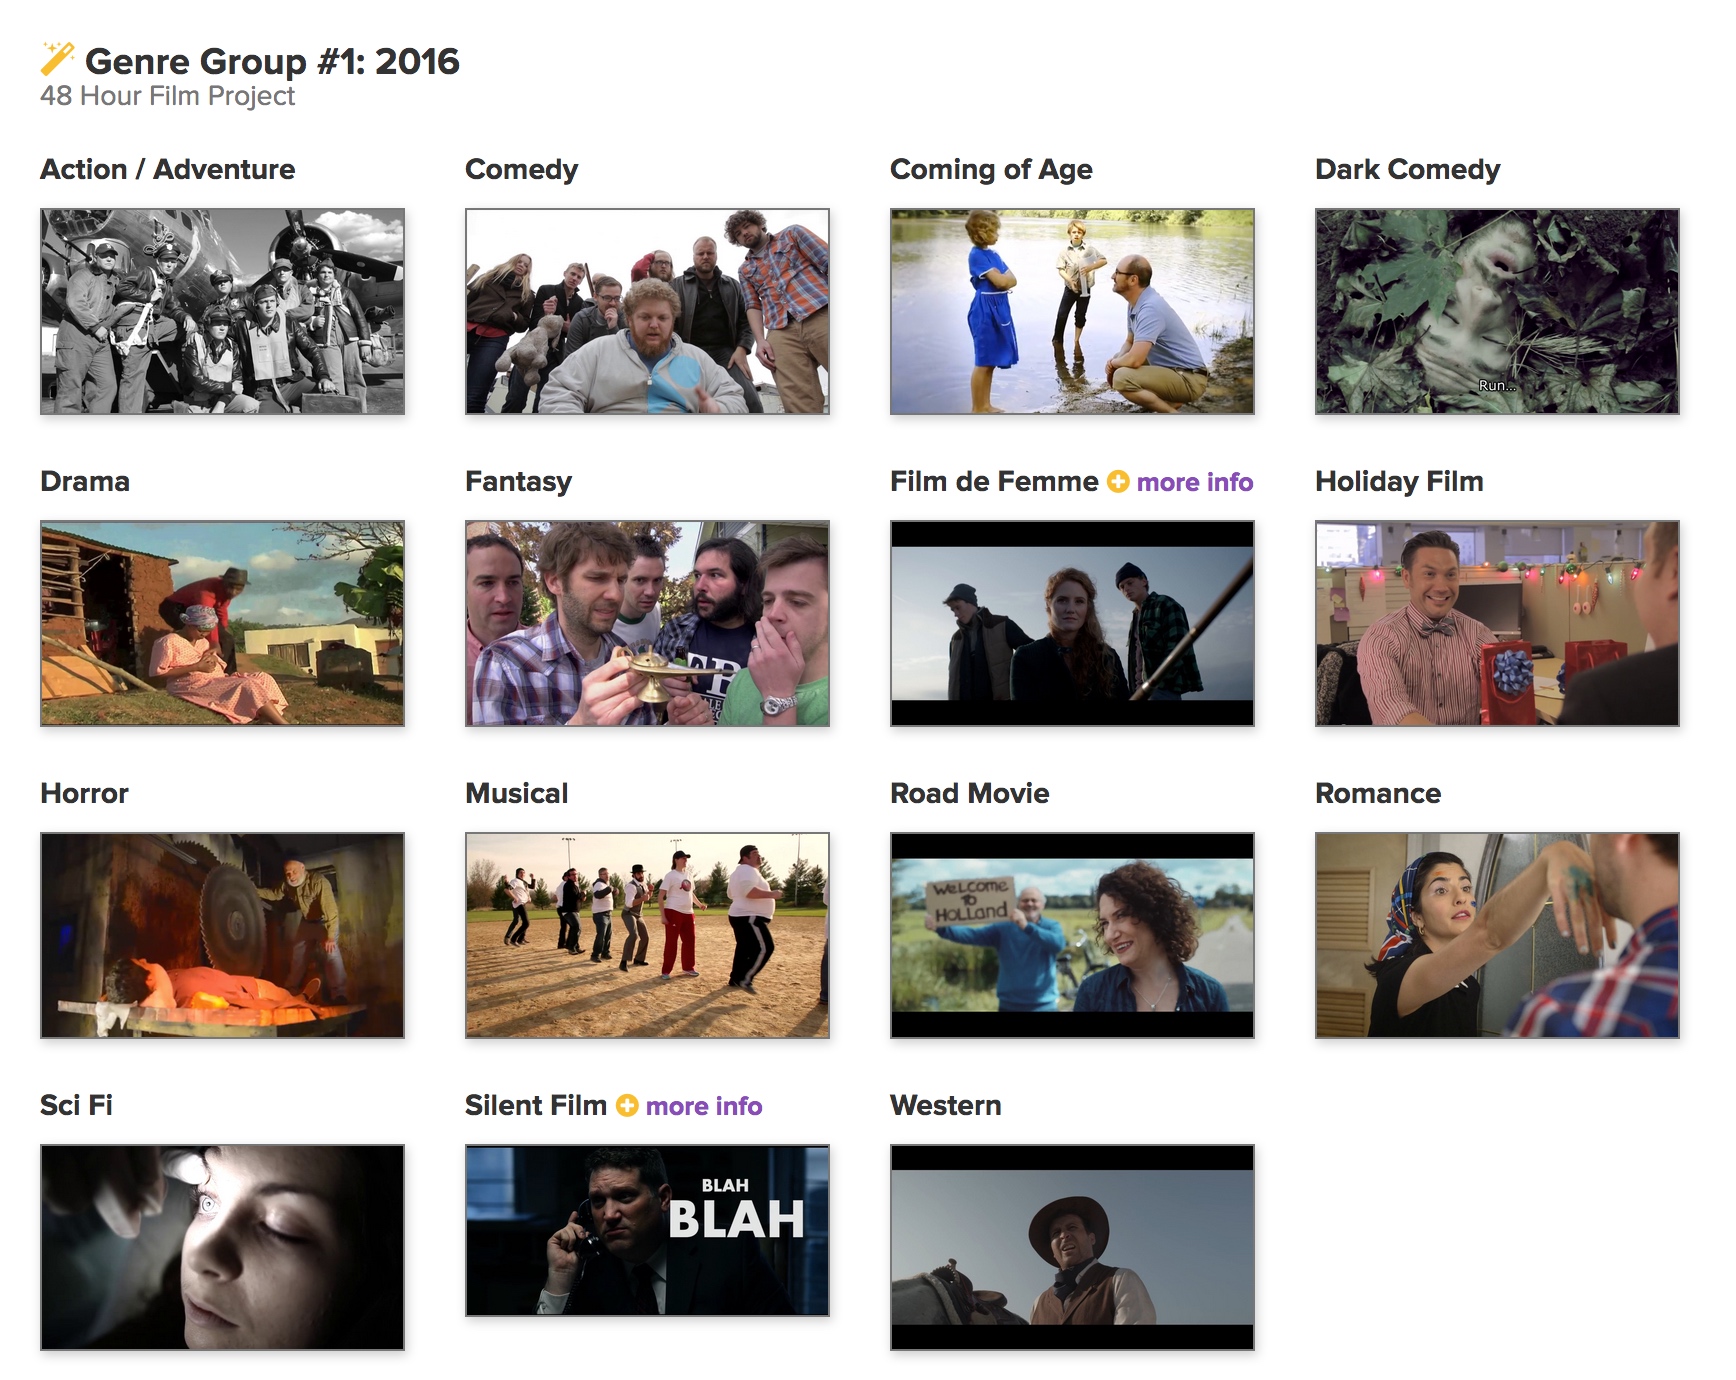Click the plus icon next to Silent Film
Image resolution: width=1736 pixels, height=1380 pixels.
627,1106
